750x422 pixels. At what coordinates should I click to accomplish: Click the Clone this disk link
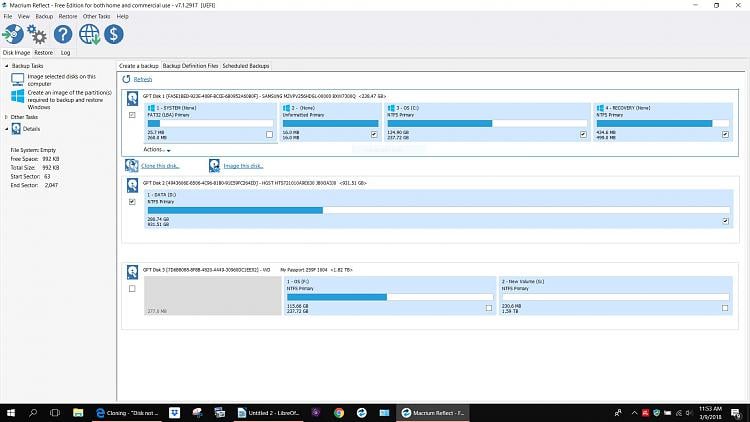click(x=160, y=166)
